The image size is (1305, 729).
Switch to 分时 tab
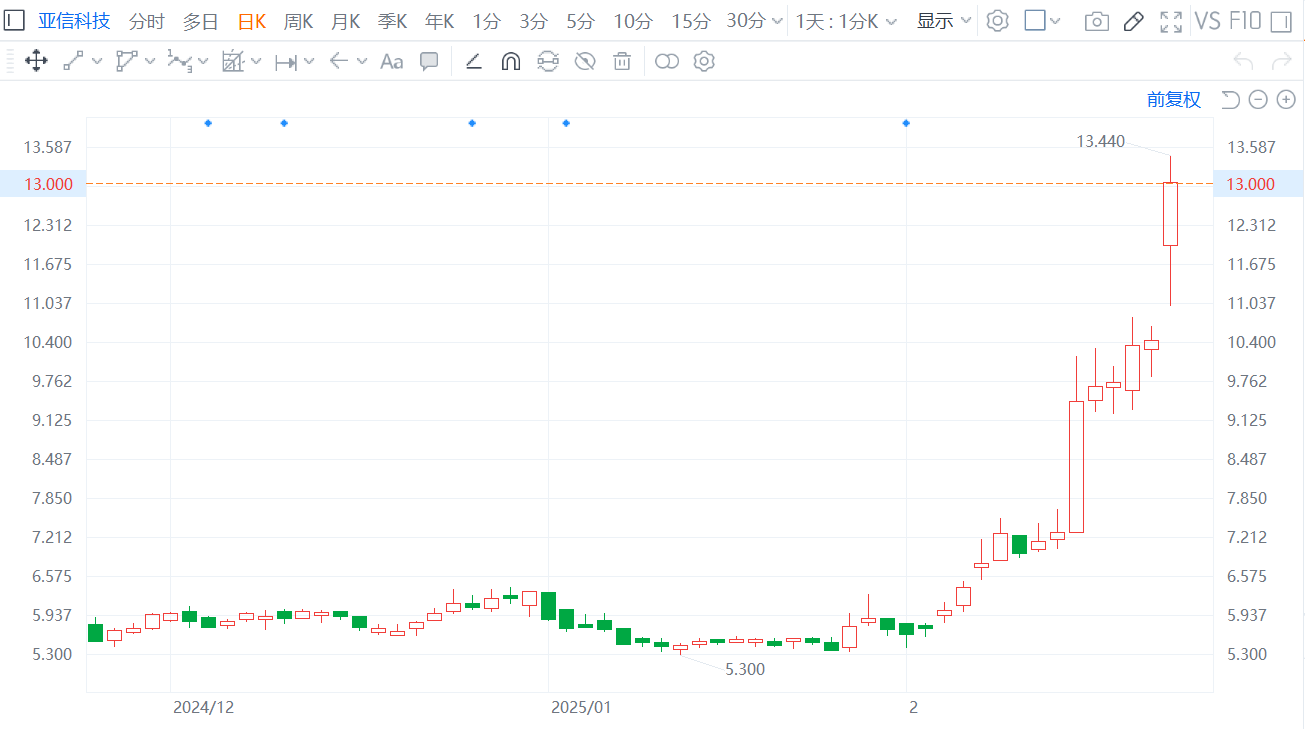147,20
